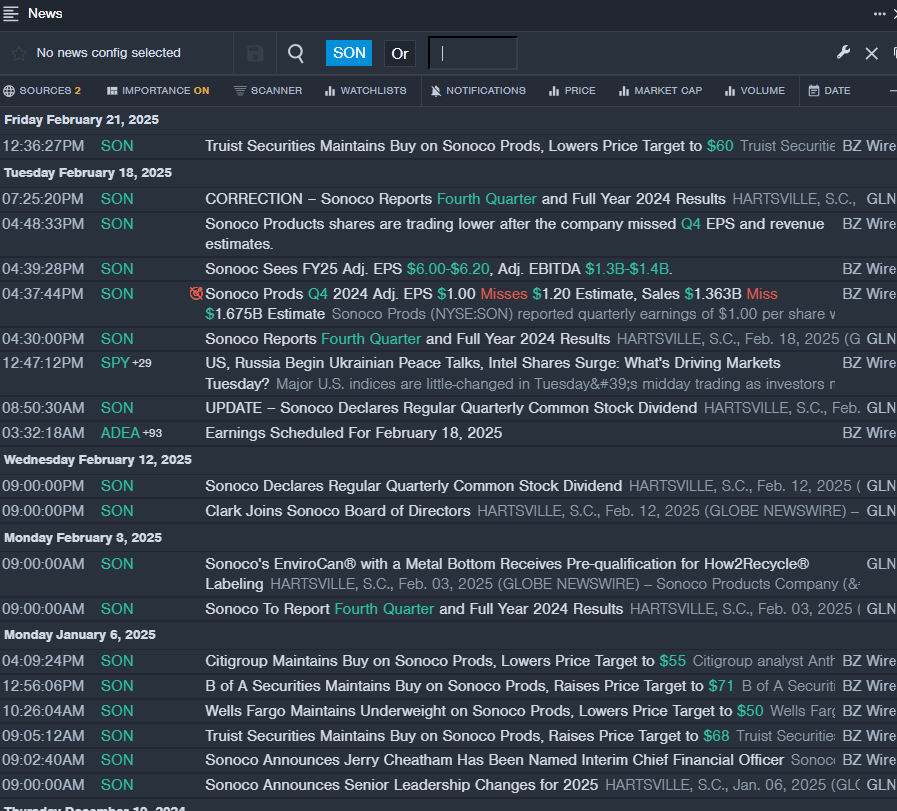Open the Date filter dropdown

(x=829, y=91)
